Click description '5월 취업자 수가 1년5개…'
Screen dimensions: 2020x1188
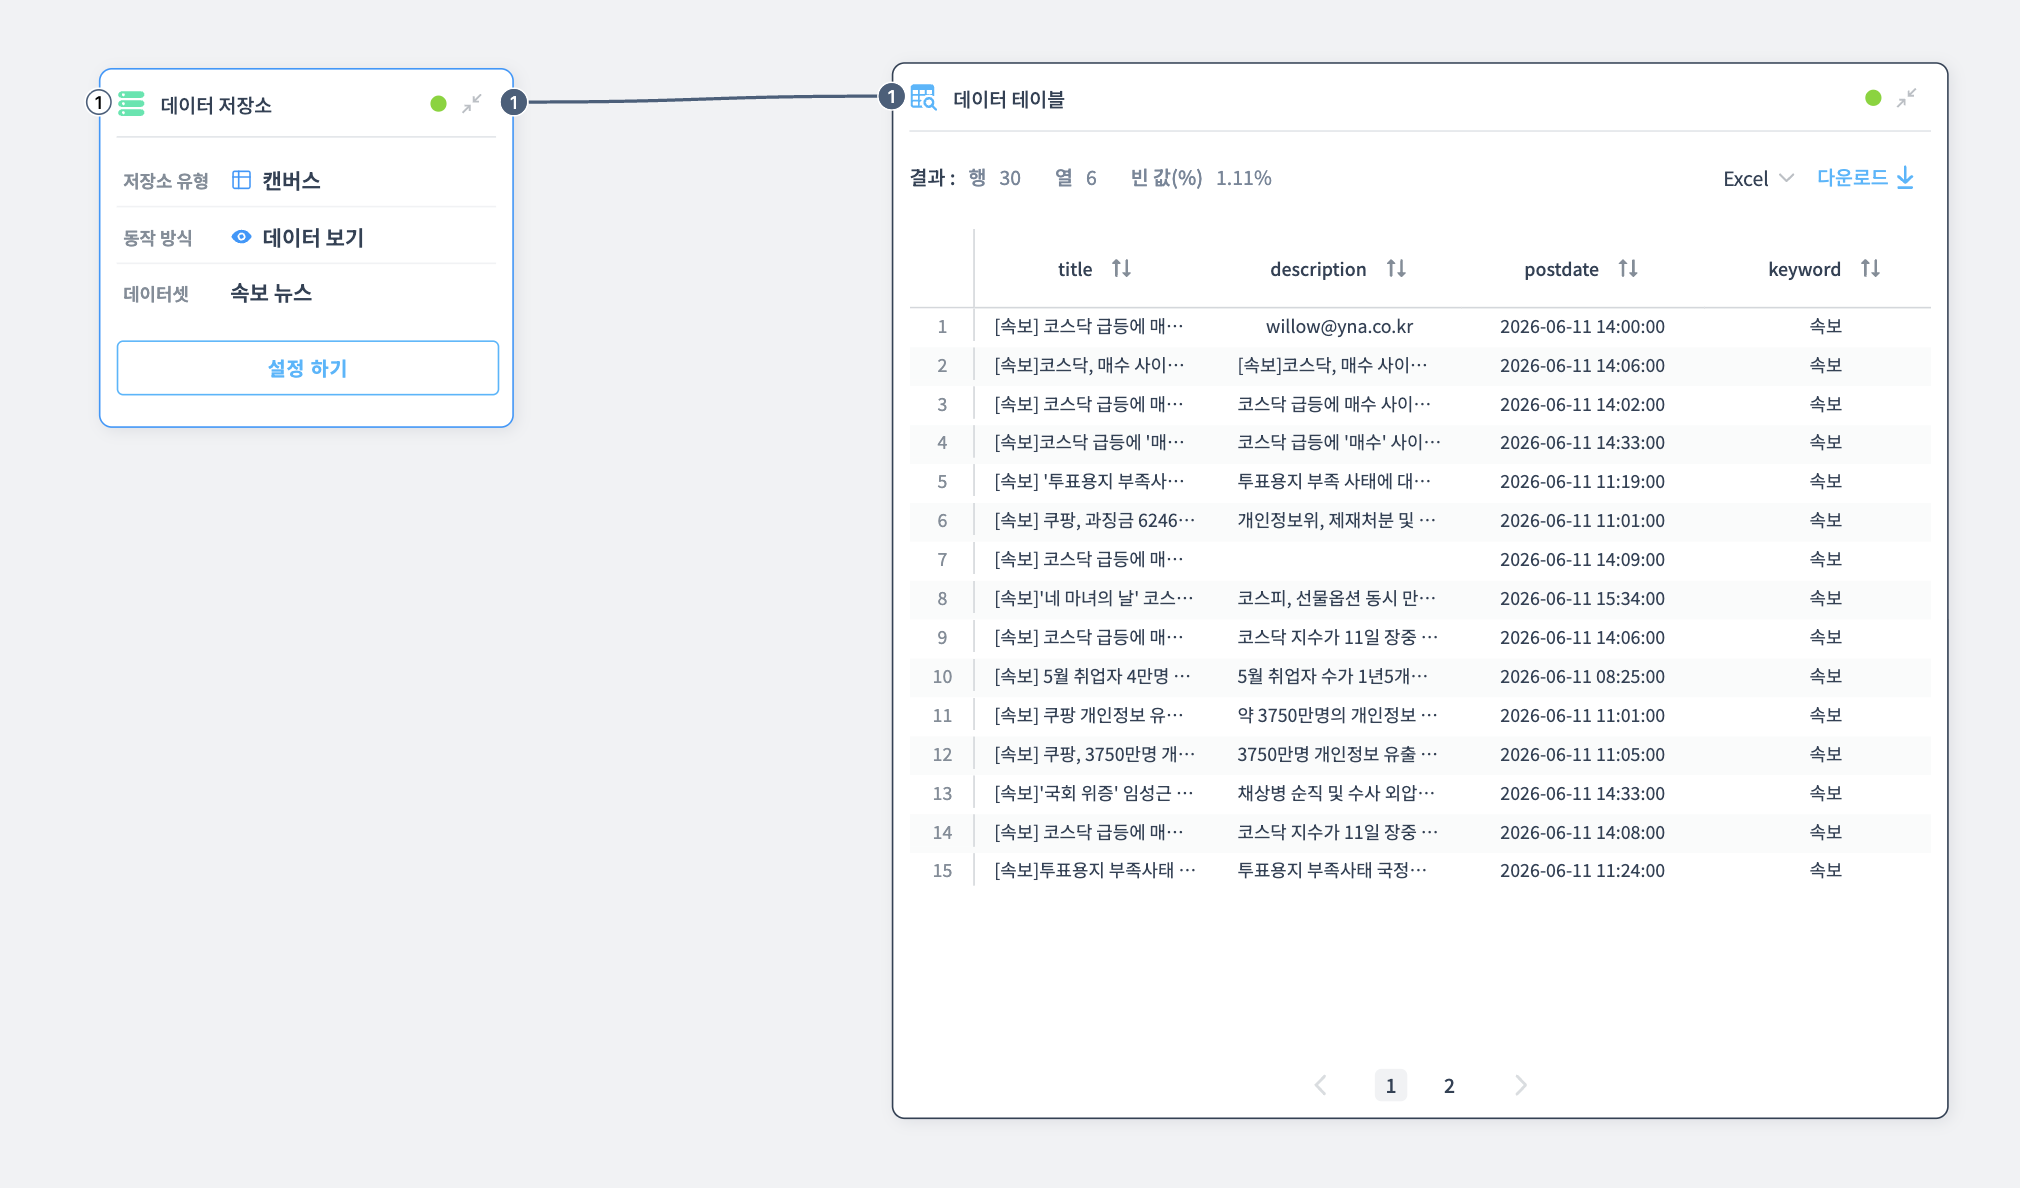pos(1332,676)
